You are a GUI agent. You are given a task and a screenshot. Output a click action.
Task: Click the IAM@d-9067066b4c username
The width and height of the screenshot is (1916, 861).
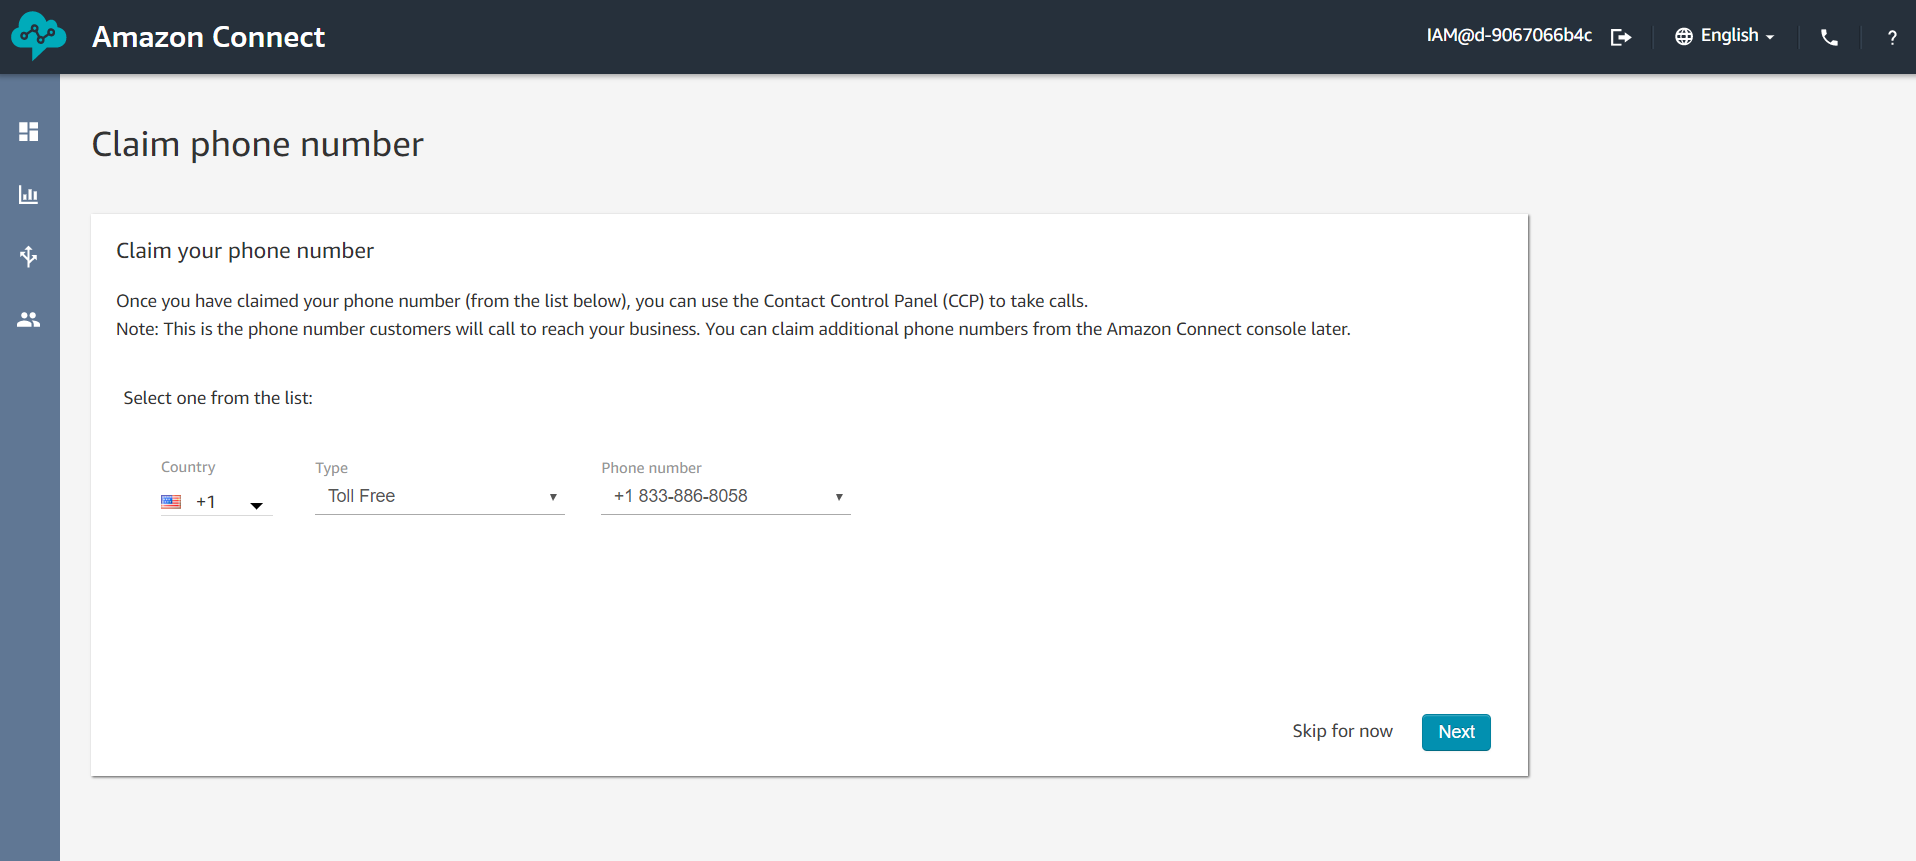click(x=1509, y=35)
